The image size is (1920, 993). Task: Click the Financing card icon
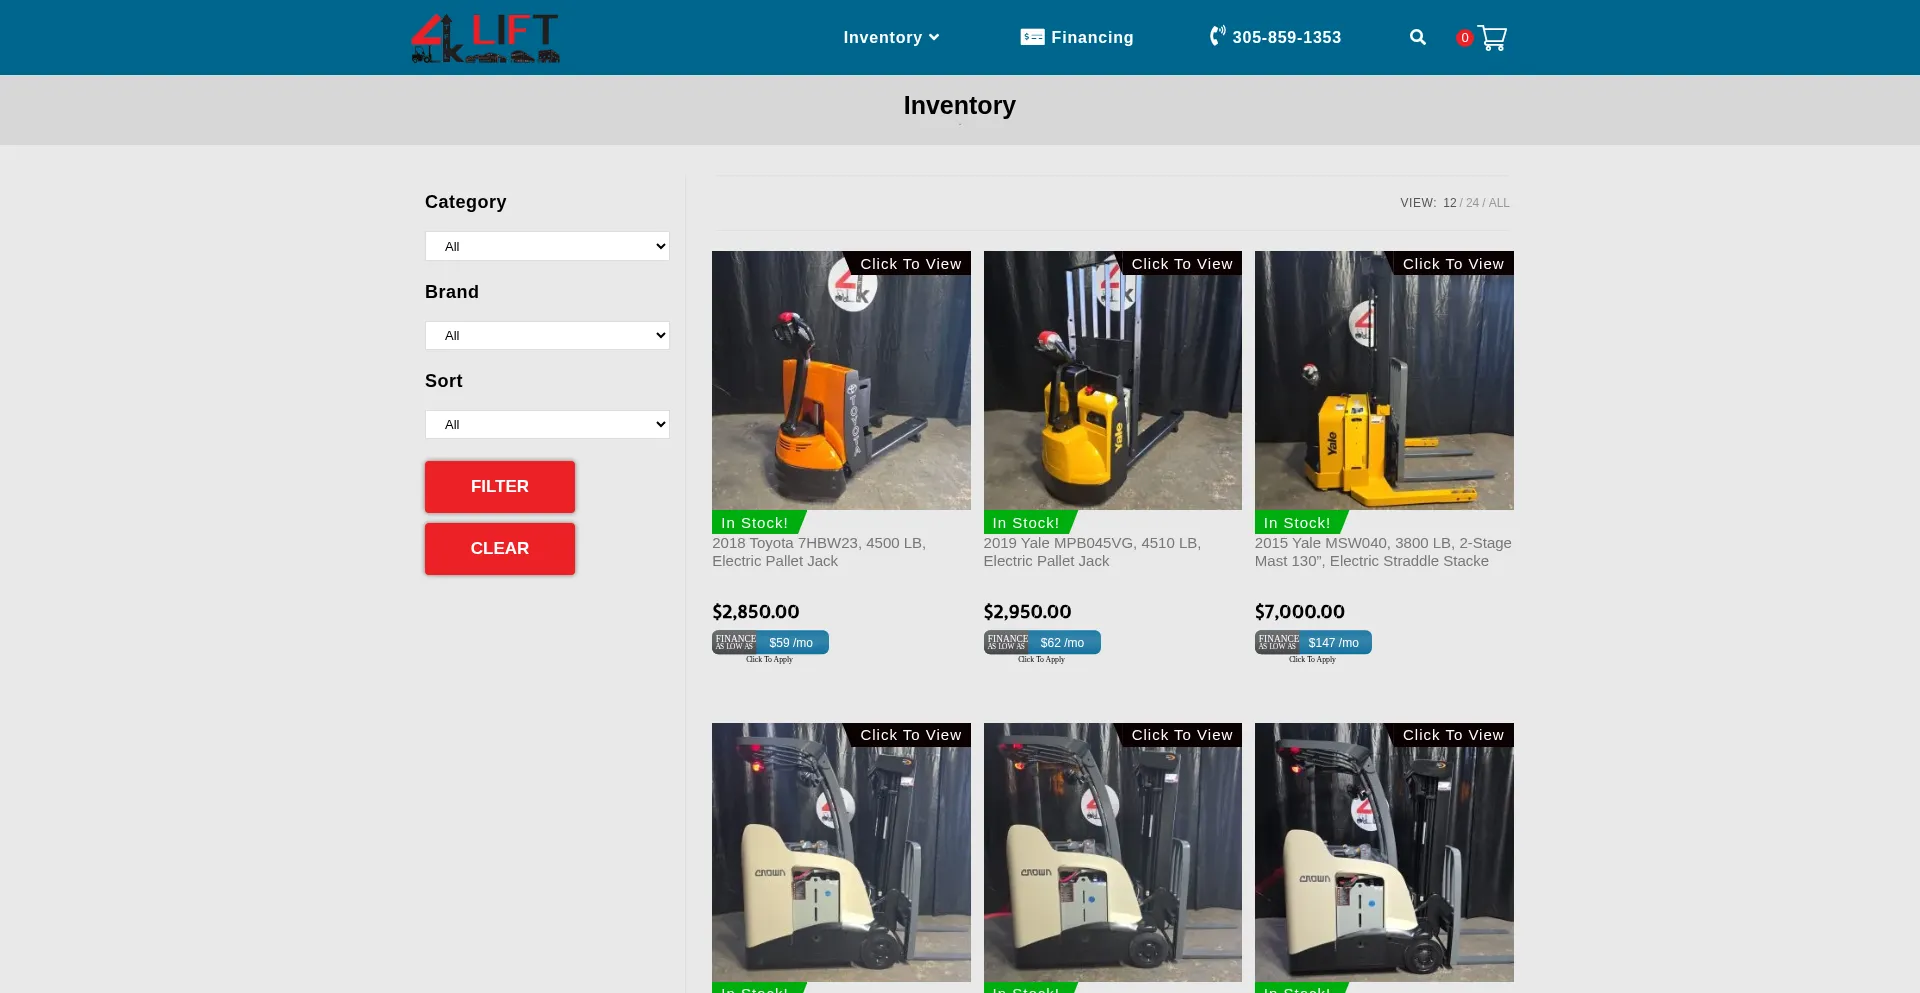point(1032,37)
